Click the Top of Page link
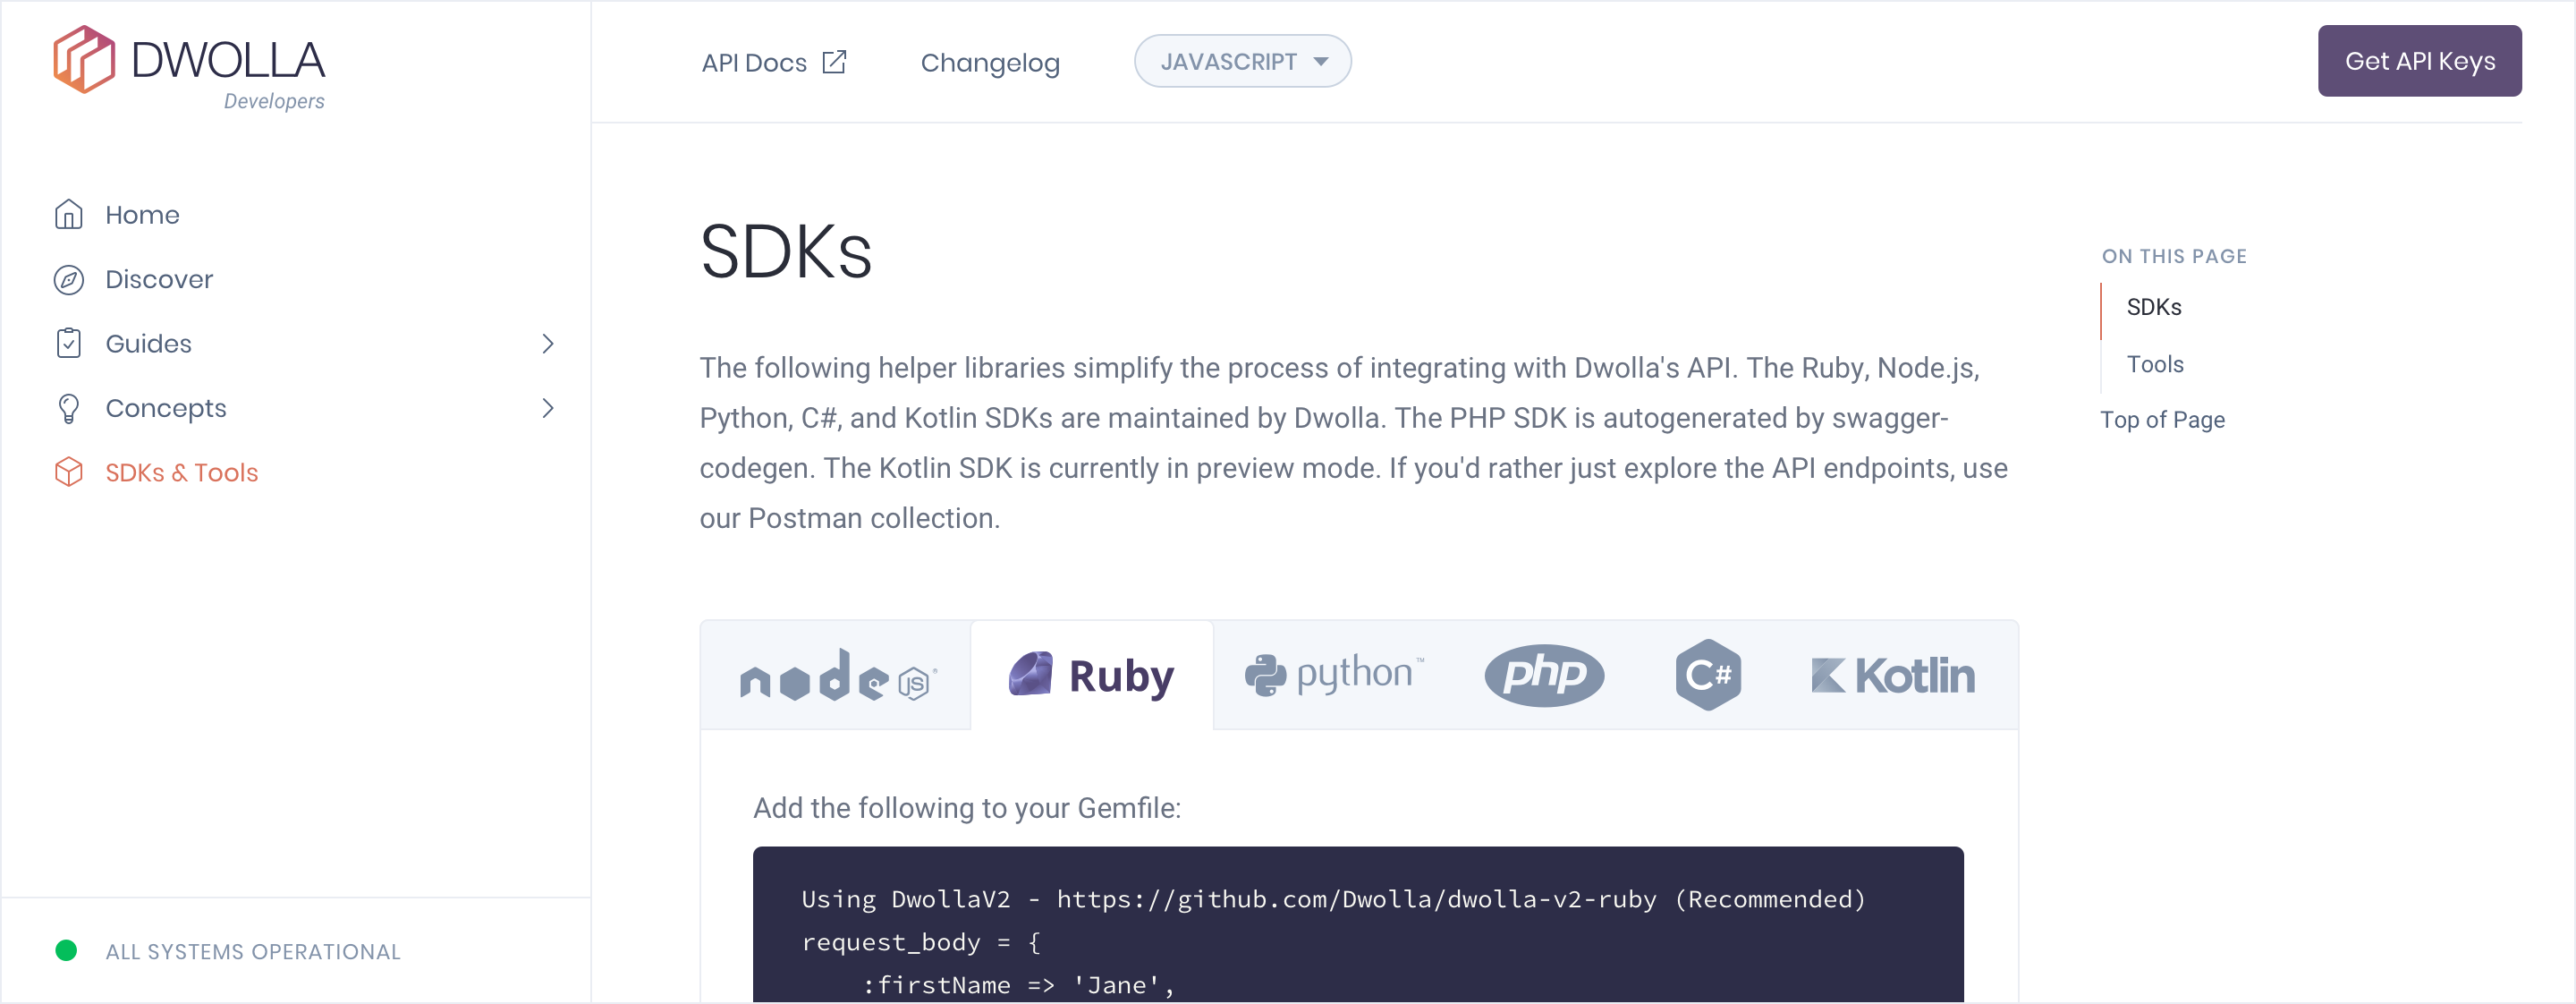 2162,420
